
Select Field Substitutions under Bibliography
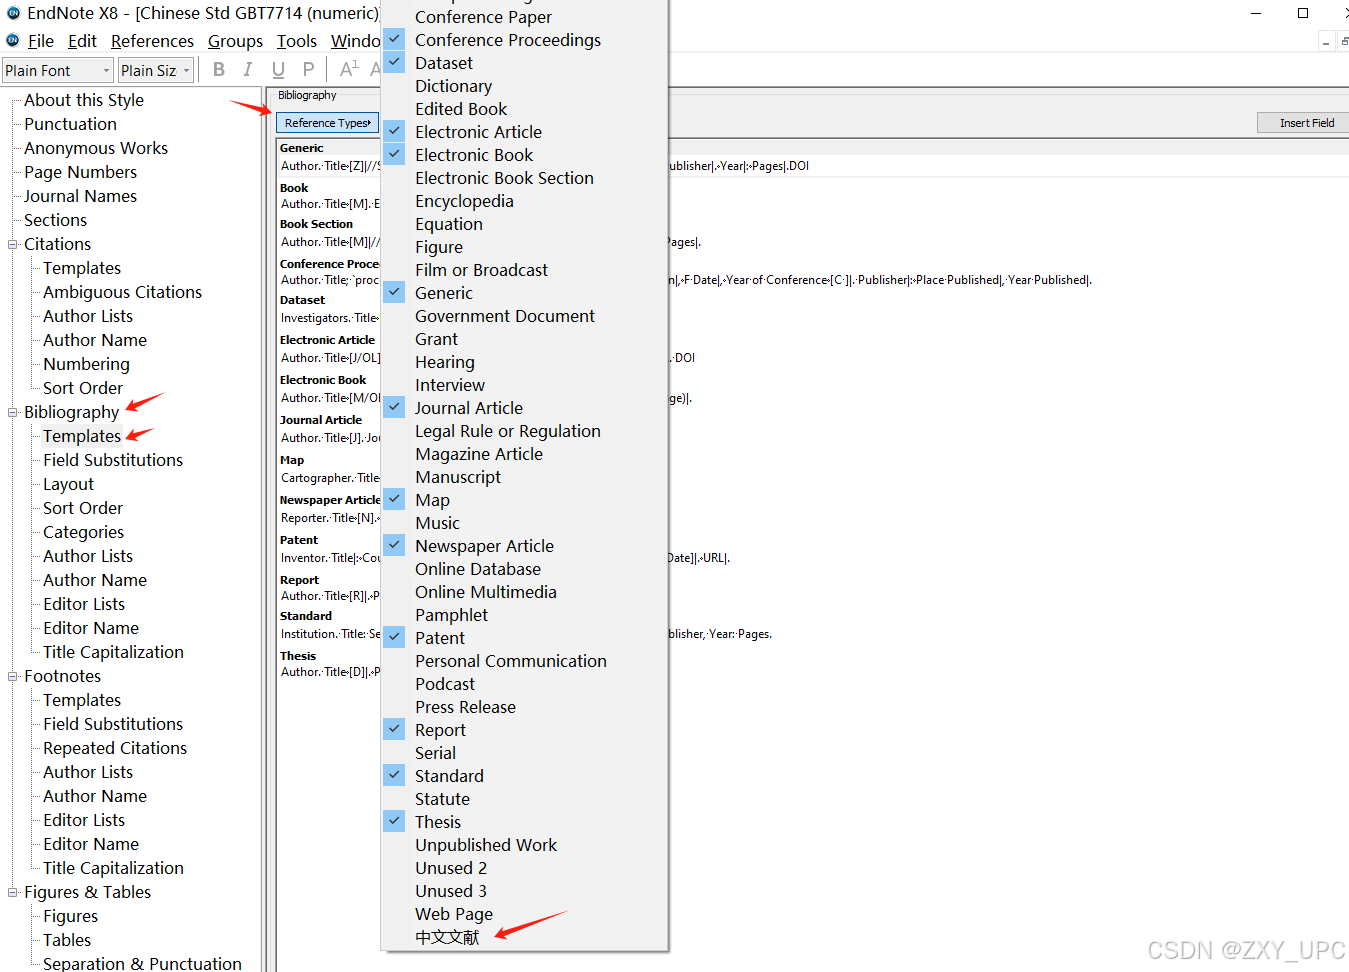tap(113, 460)
